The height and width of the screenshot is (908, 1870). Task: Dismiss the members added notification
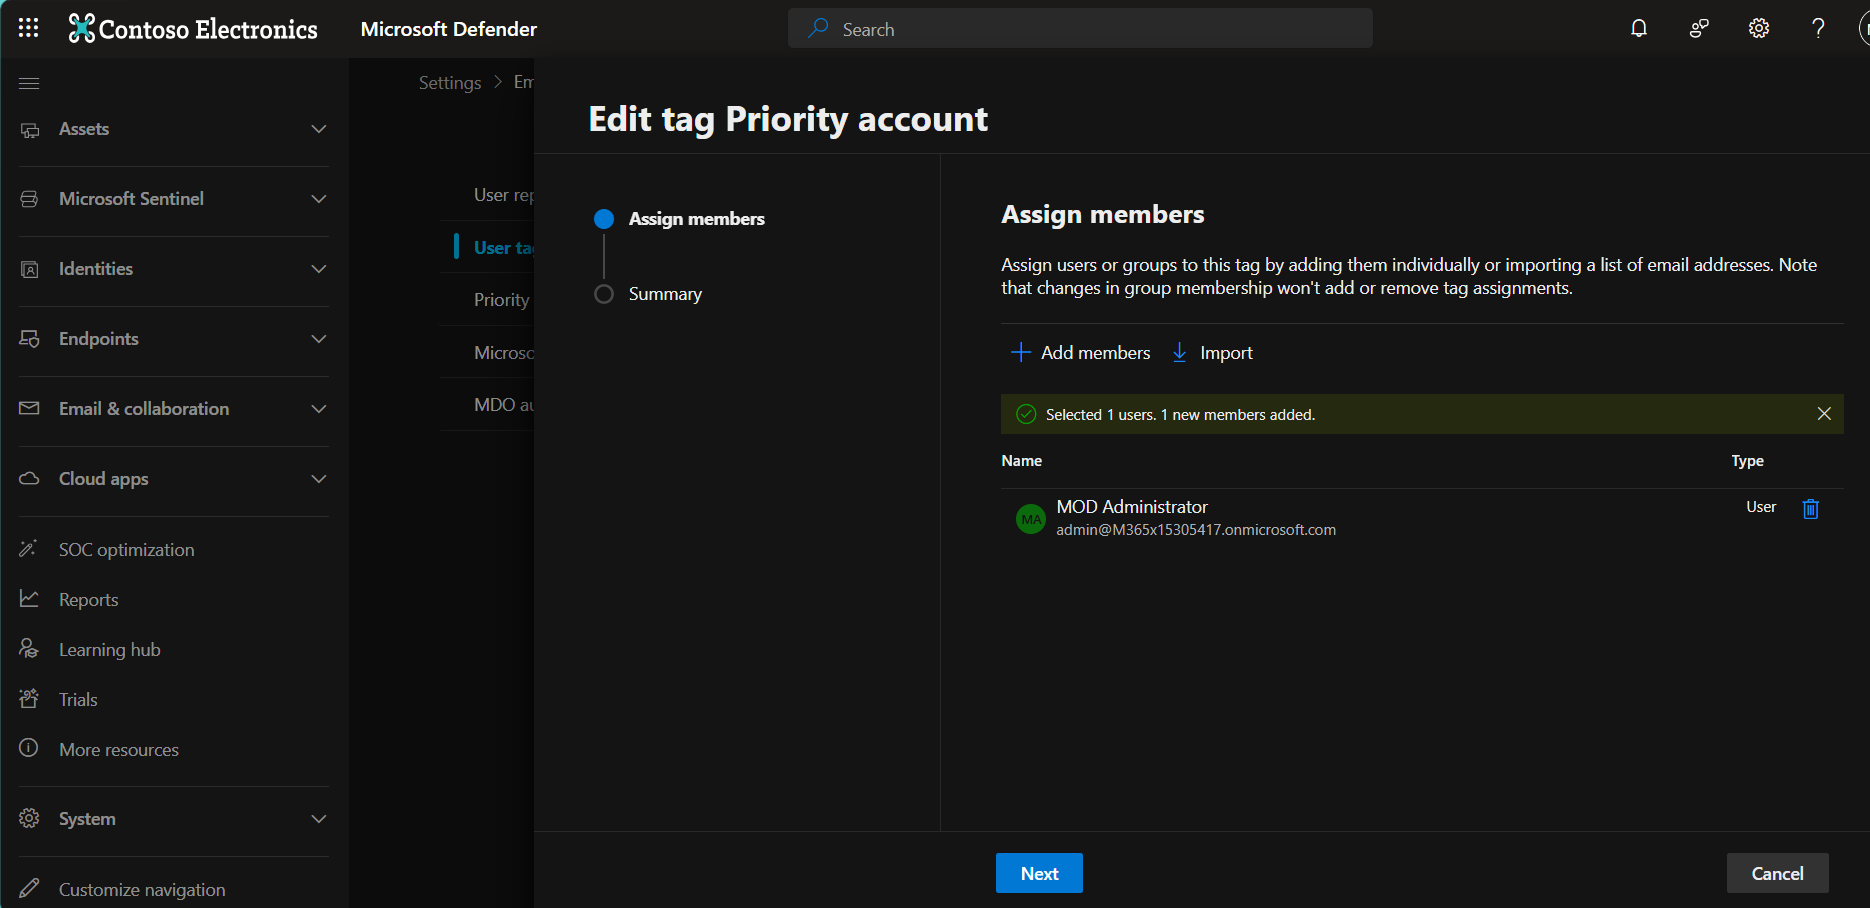coord(1824,414)
